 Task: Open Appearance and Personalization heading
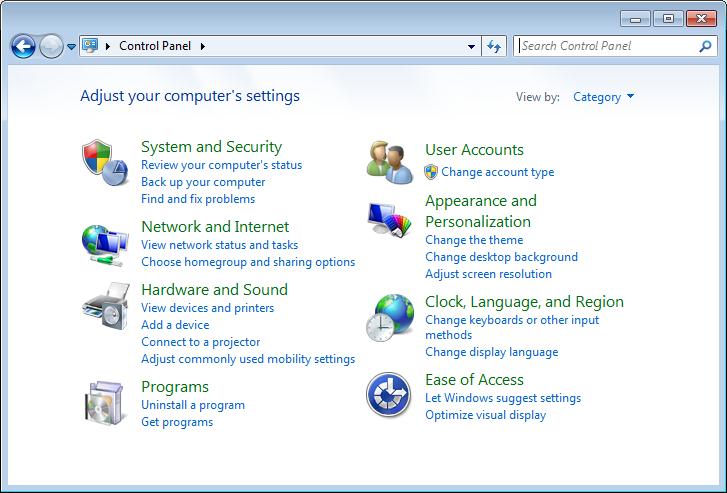tap(481, 211)
